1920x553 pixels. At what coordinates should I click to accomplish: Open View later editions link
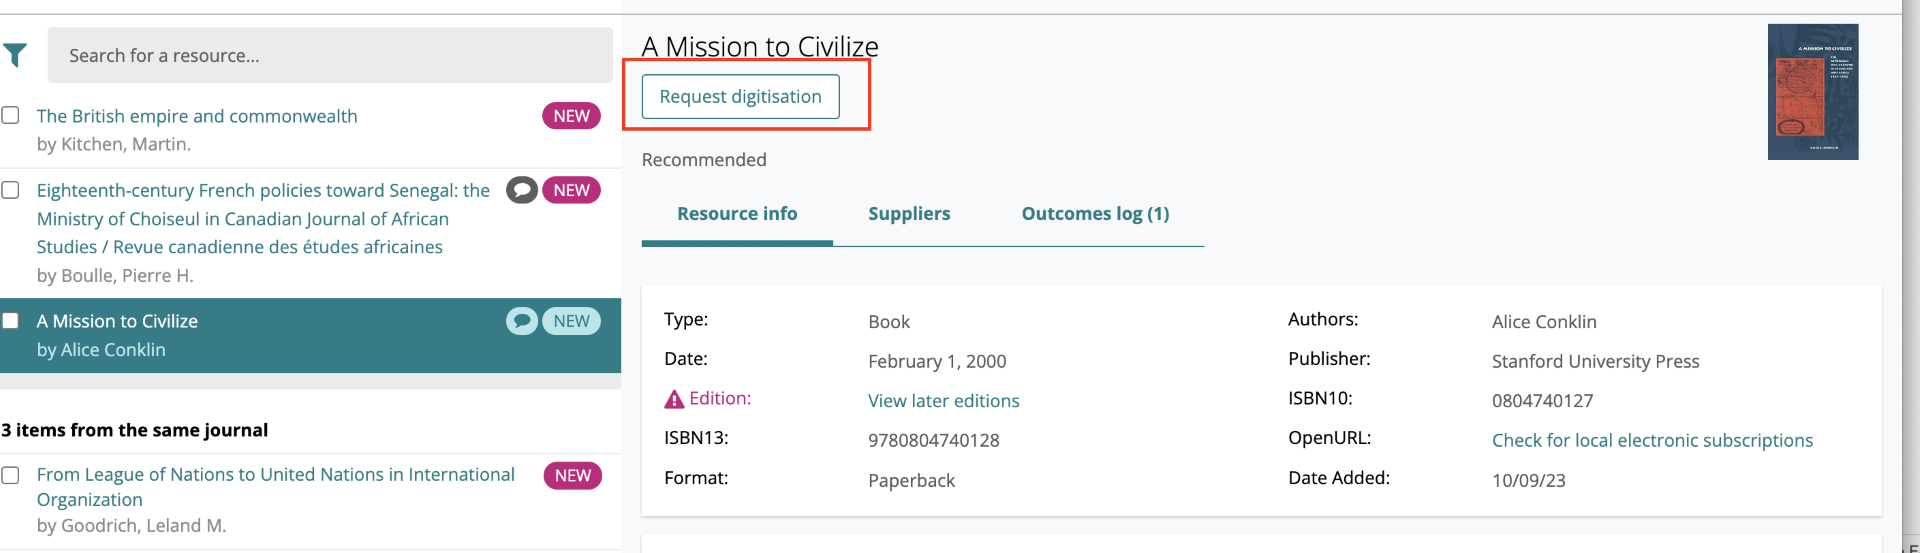pos(944,401)
